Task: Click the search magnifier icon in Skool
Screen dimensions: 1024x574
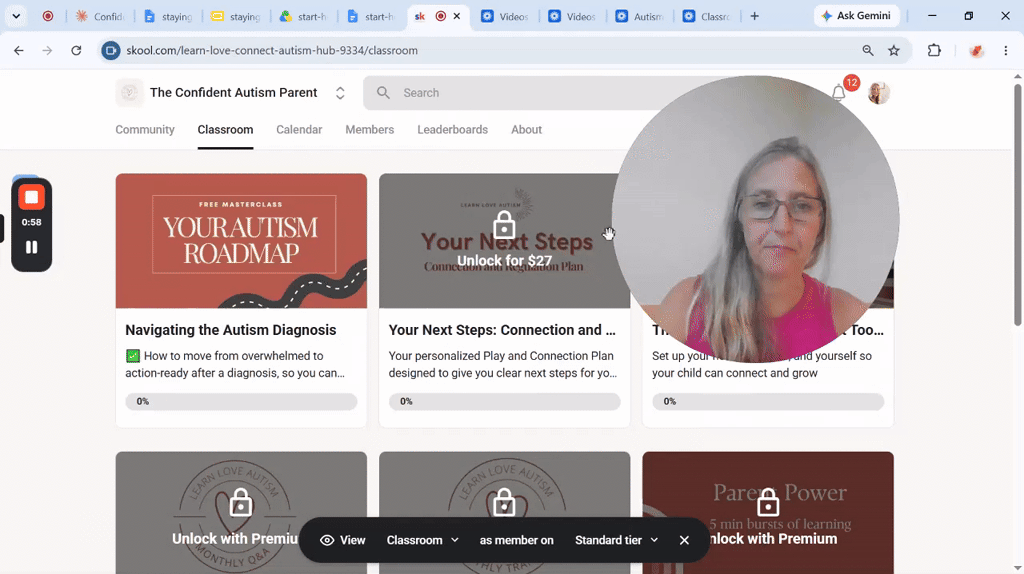Action: point(383,93)
